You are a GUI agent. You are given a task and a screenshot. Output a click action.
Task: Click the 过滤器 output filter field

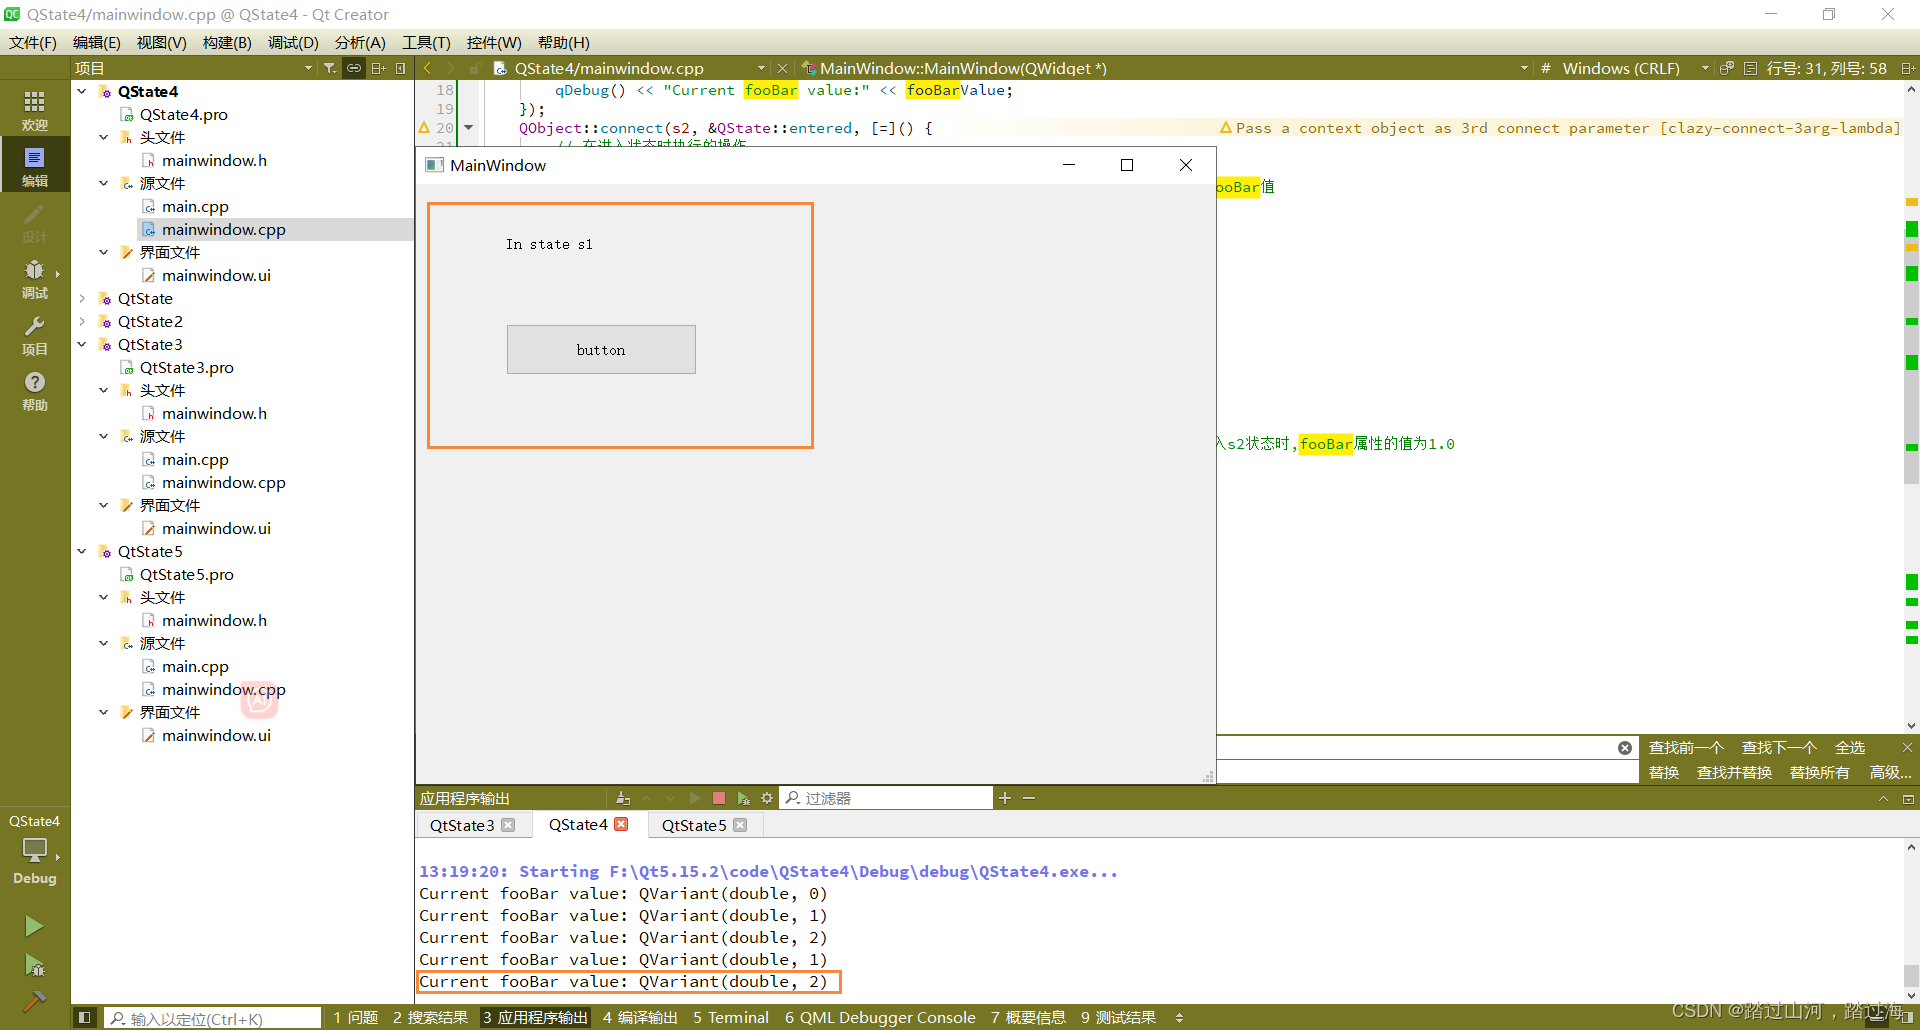click(888, 798)
